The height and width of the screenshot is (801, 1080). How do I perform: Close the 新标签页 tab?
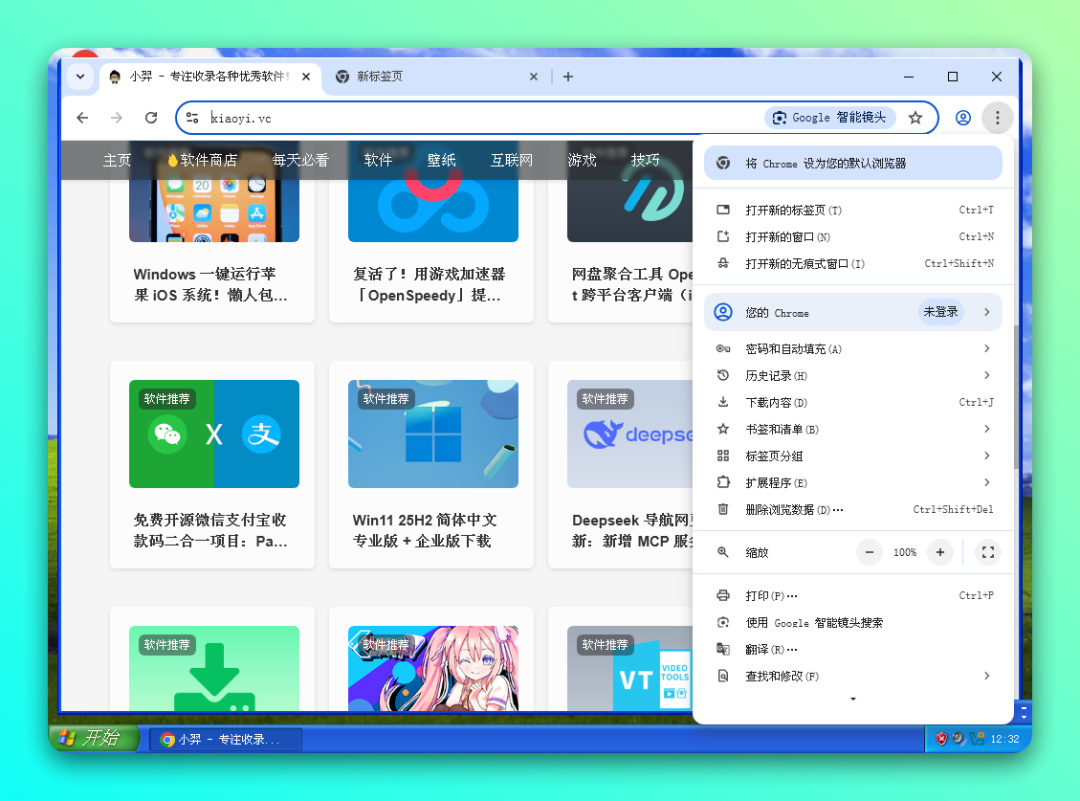(533, 76)
